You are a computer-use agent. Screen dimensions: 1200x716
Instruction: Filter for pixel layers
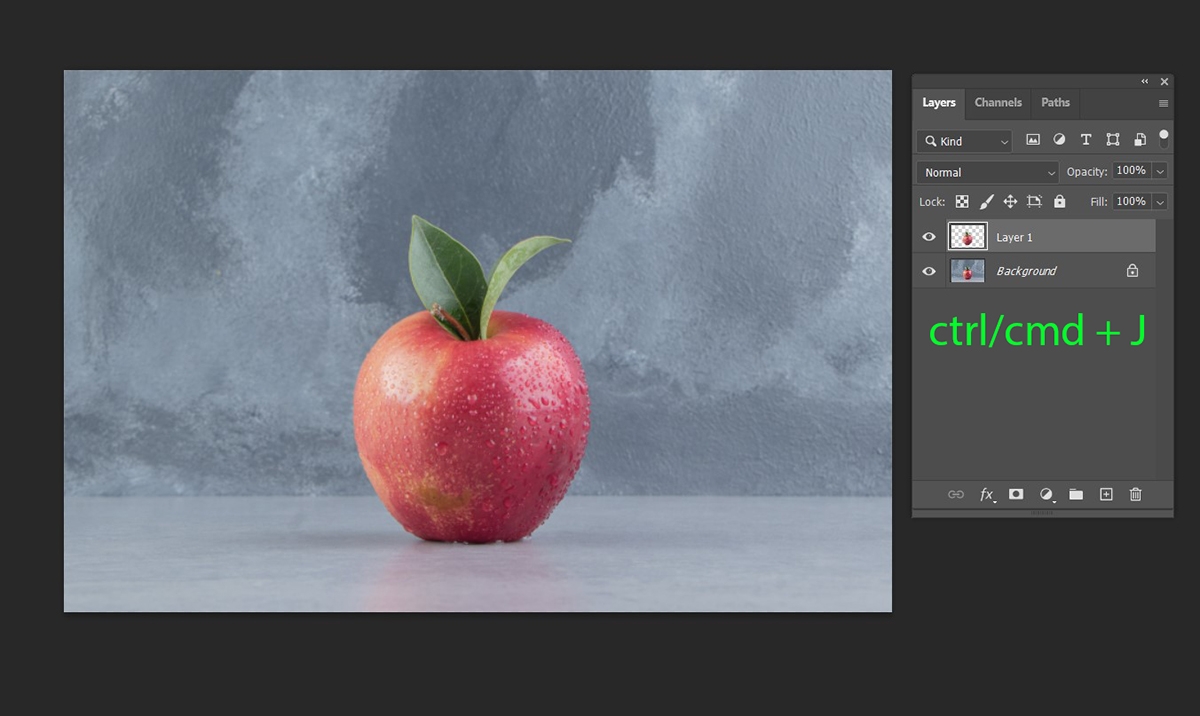click(x=1033, y=140)
